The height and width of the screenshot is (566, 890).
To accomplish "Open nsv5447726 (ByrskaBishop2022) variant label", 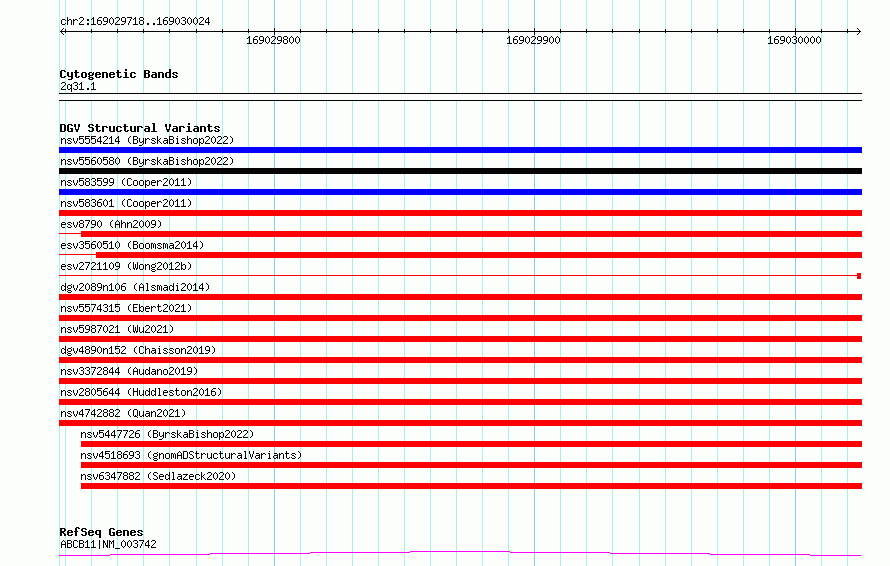I will (x=167, y=434).
